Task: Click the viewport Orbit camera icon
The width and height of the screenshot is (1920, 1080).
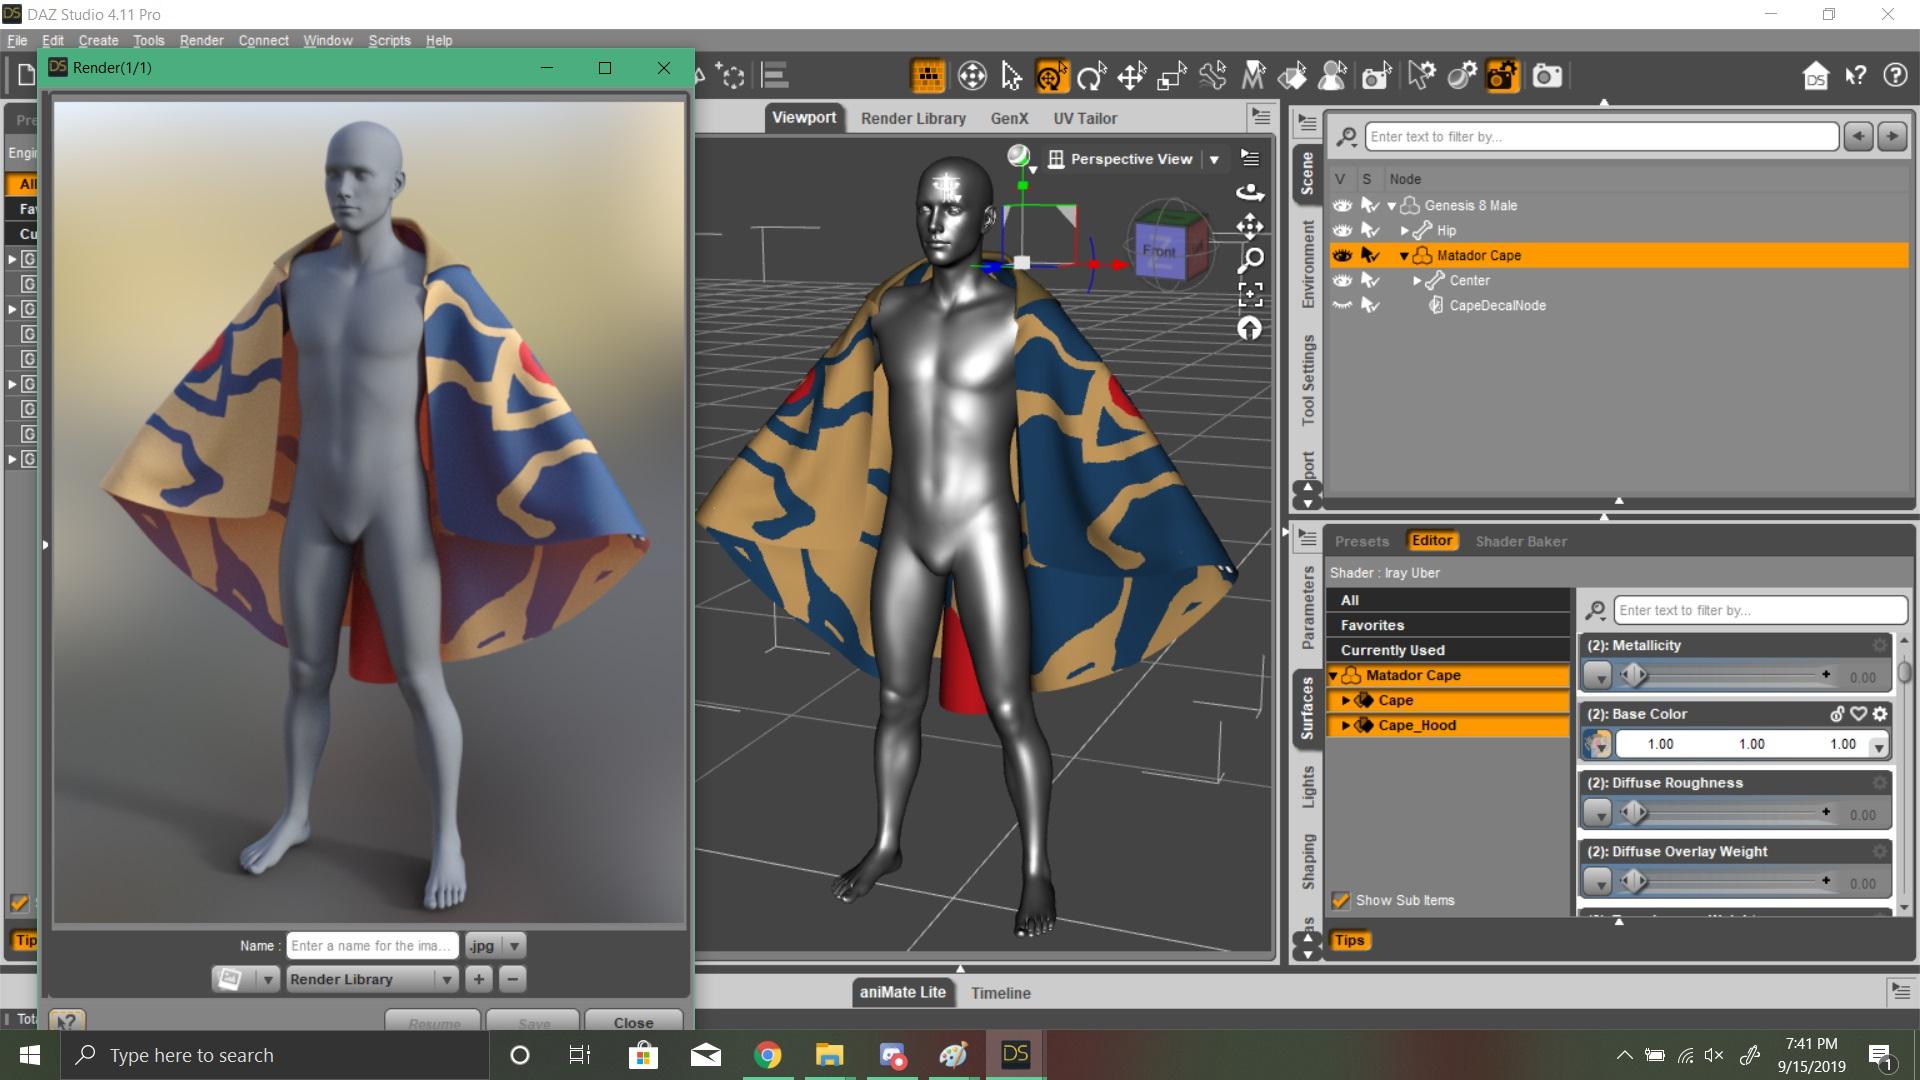Action: click(x=1250, y=192)
